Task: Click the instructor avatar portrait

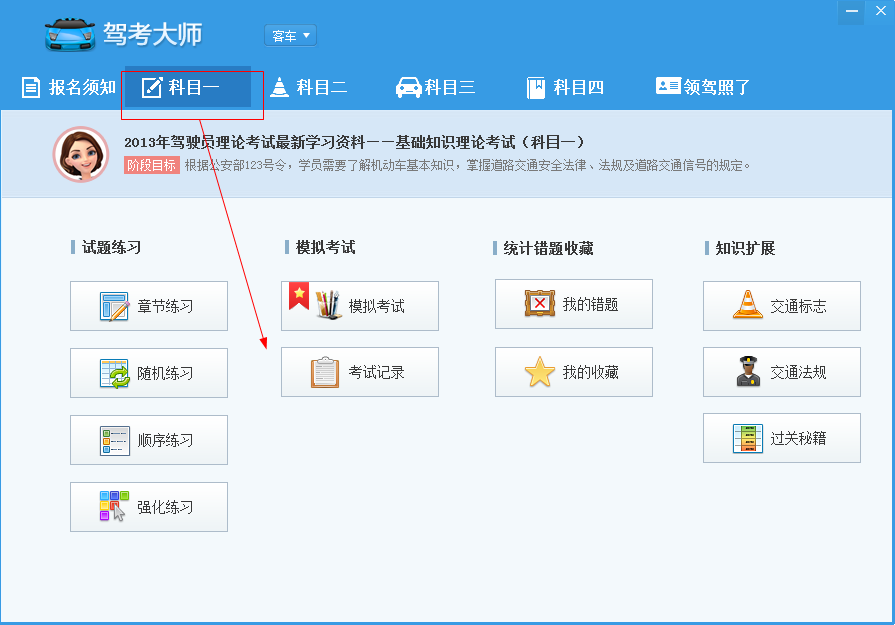Action: [x=79, y=156]
